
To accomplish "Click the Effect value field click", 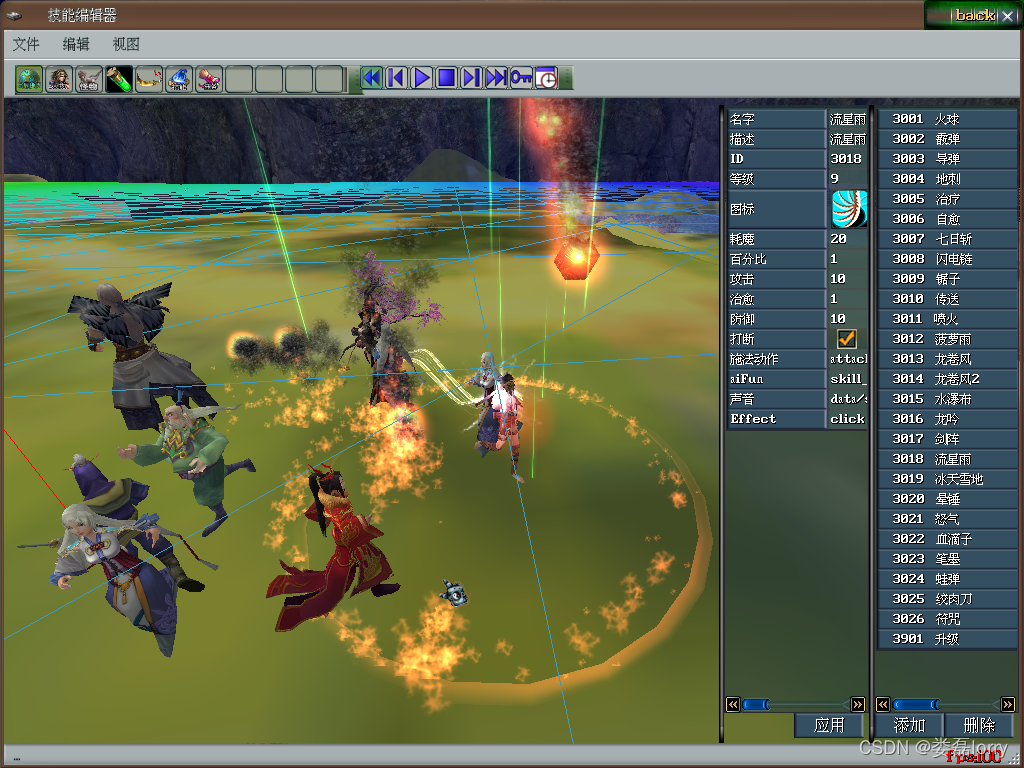I will click(x=848, y=419).
